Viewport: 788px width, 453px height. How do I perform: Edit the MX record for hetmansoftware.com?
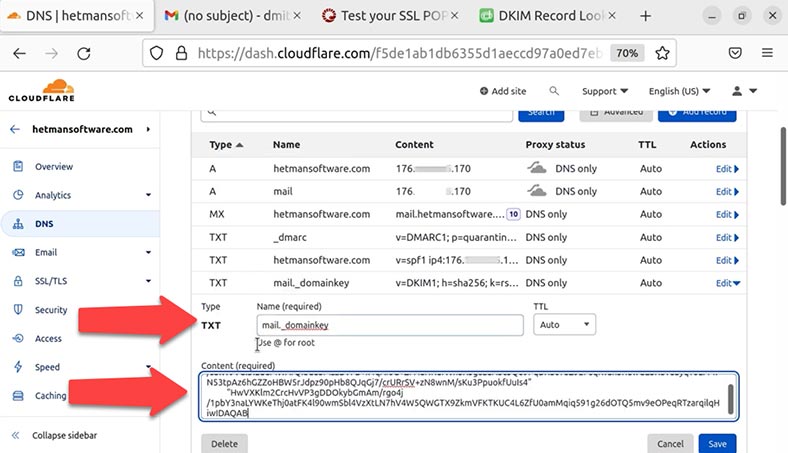727,215
